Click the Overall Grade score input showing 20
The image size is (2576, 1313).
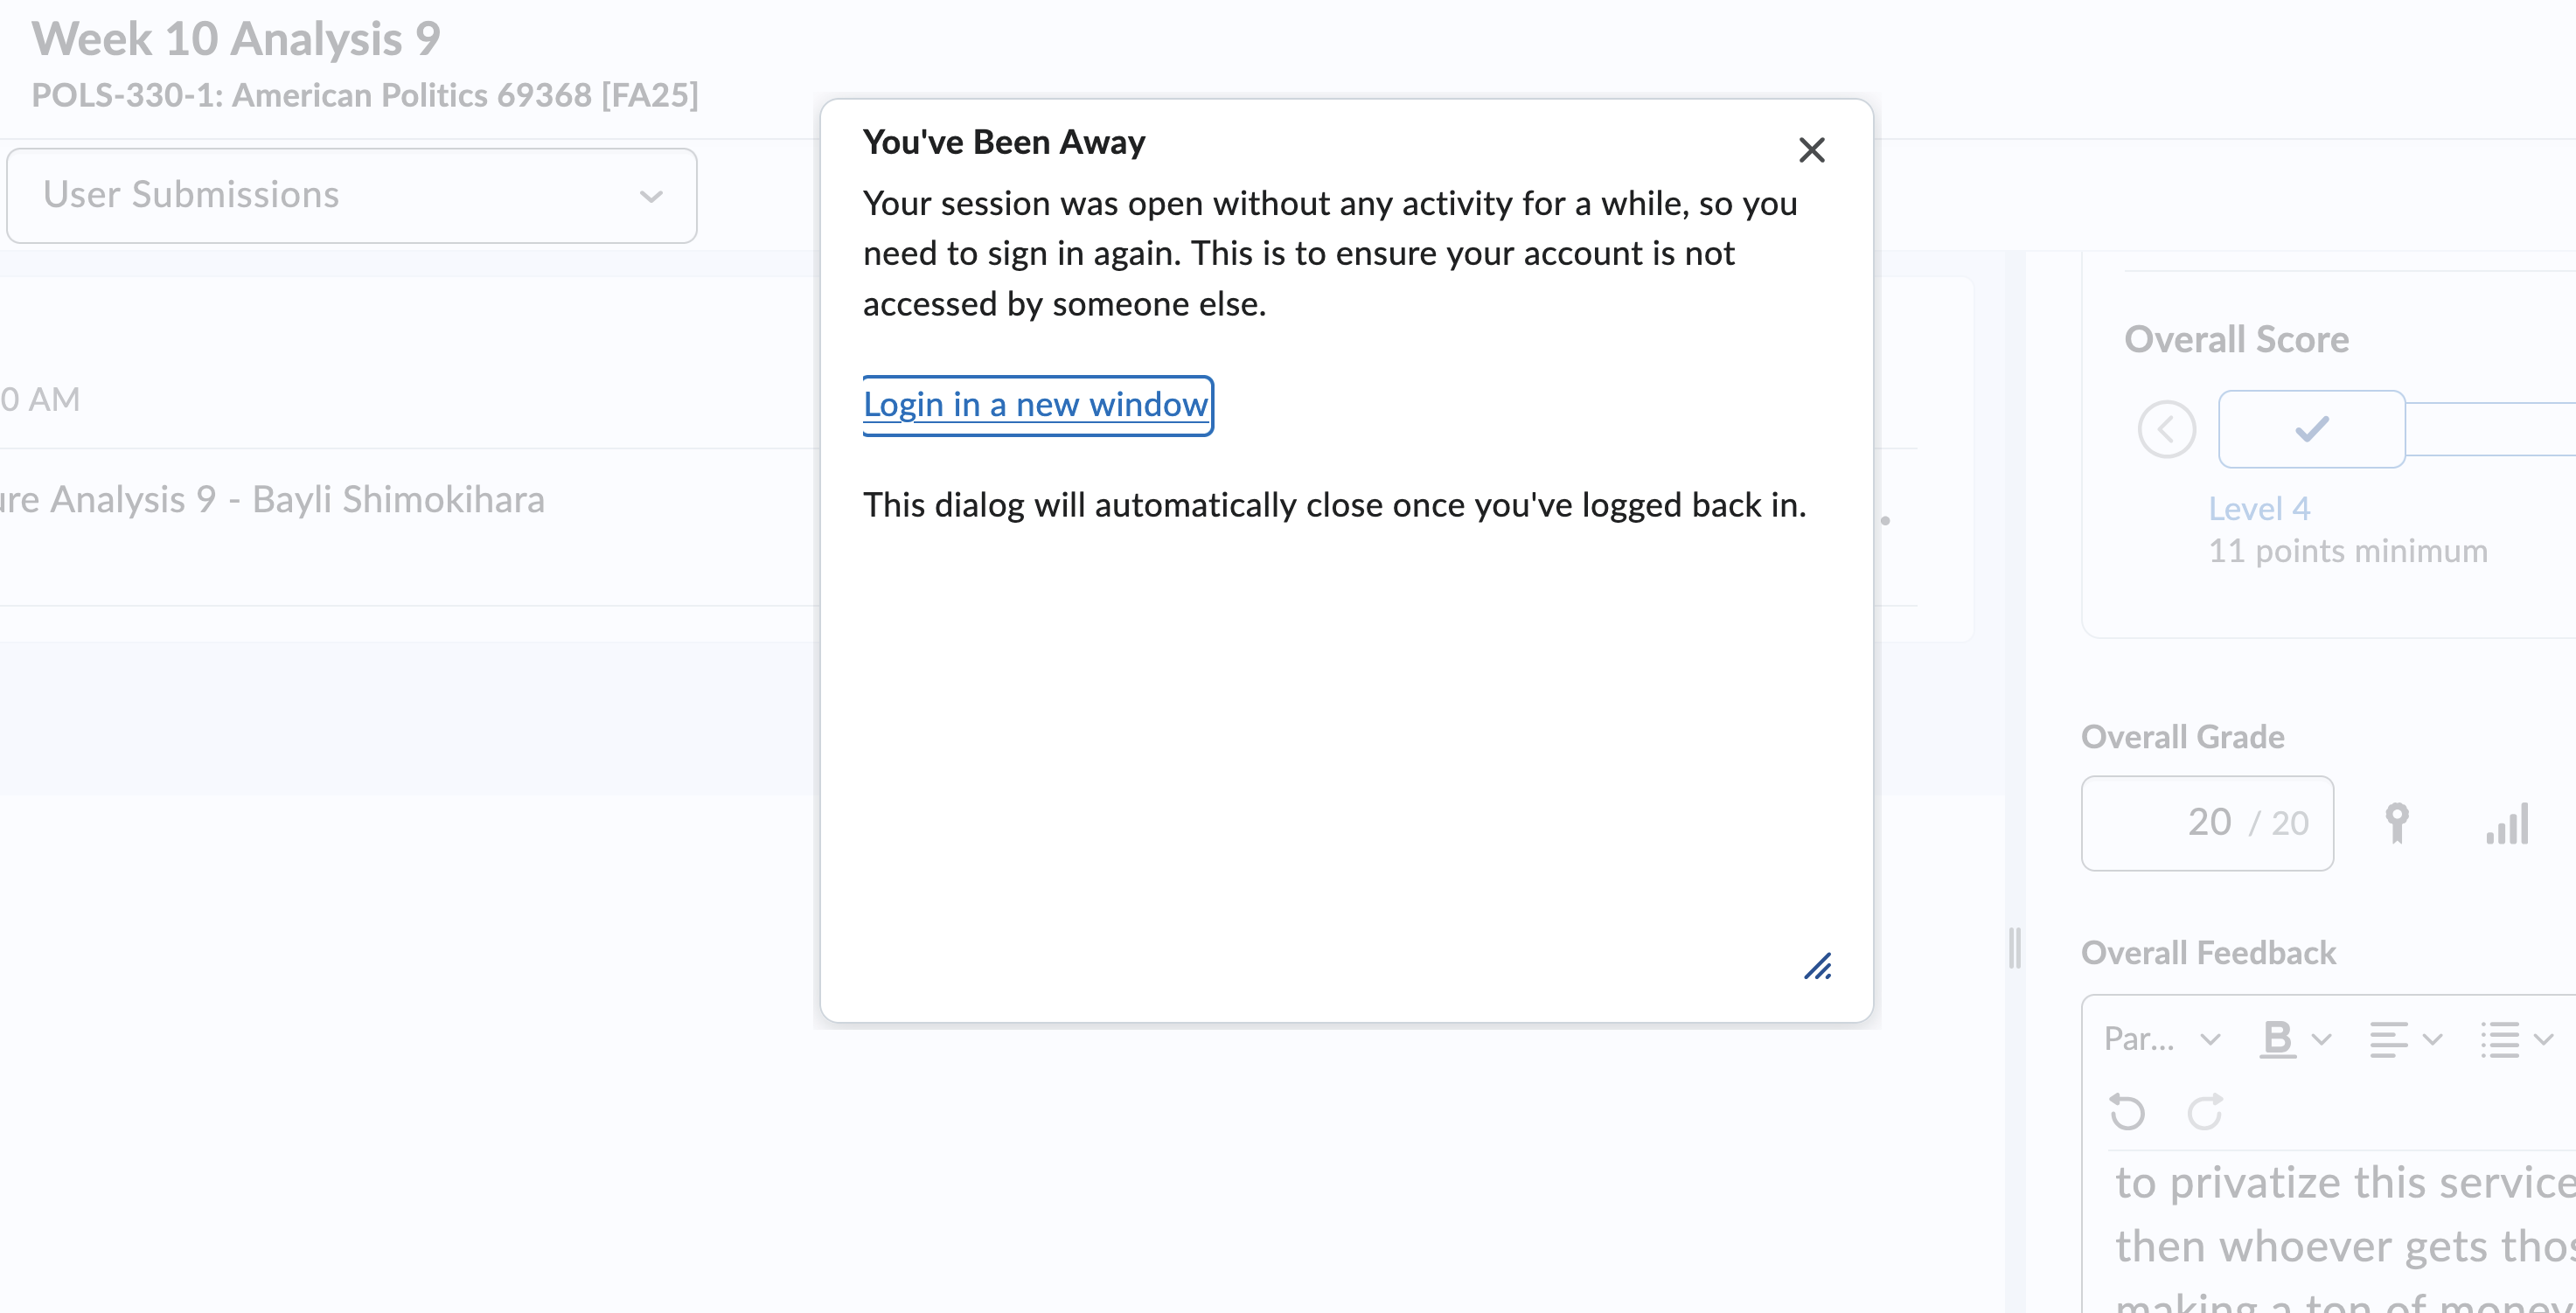point(2207,822)
